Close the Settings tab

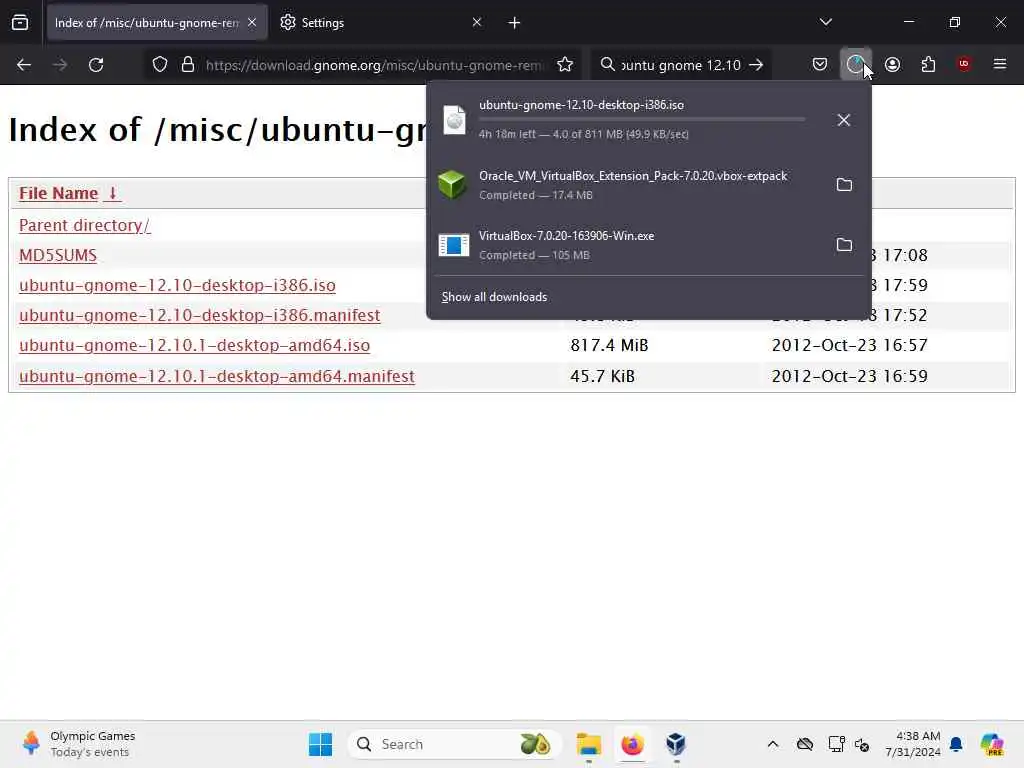click(477, 22)
